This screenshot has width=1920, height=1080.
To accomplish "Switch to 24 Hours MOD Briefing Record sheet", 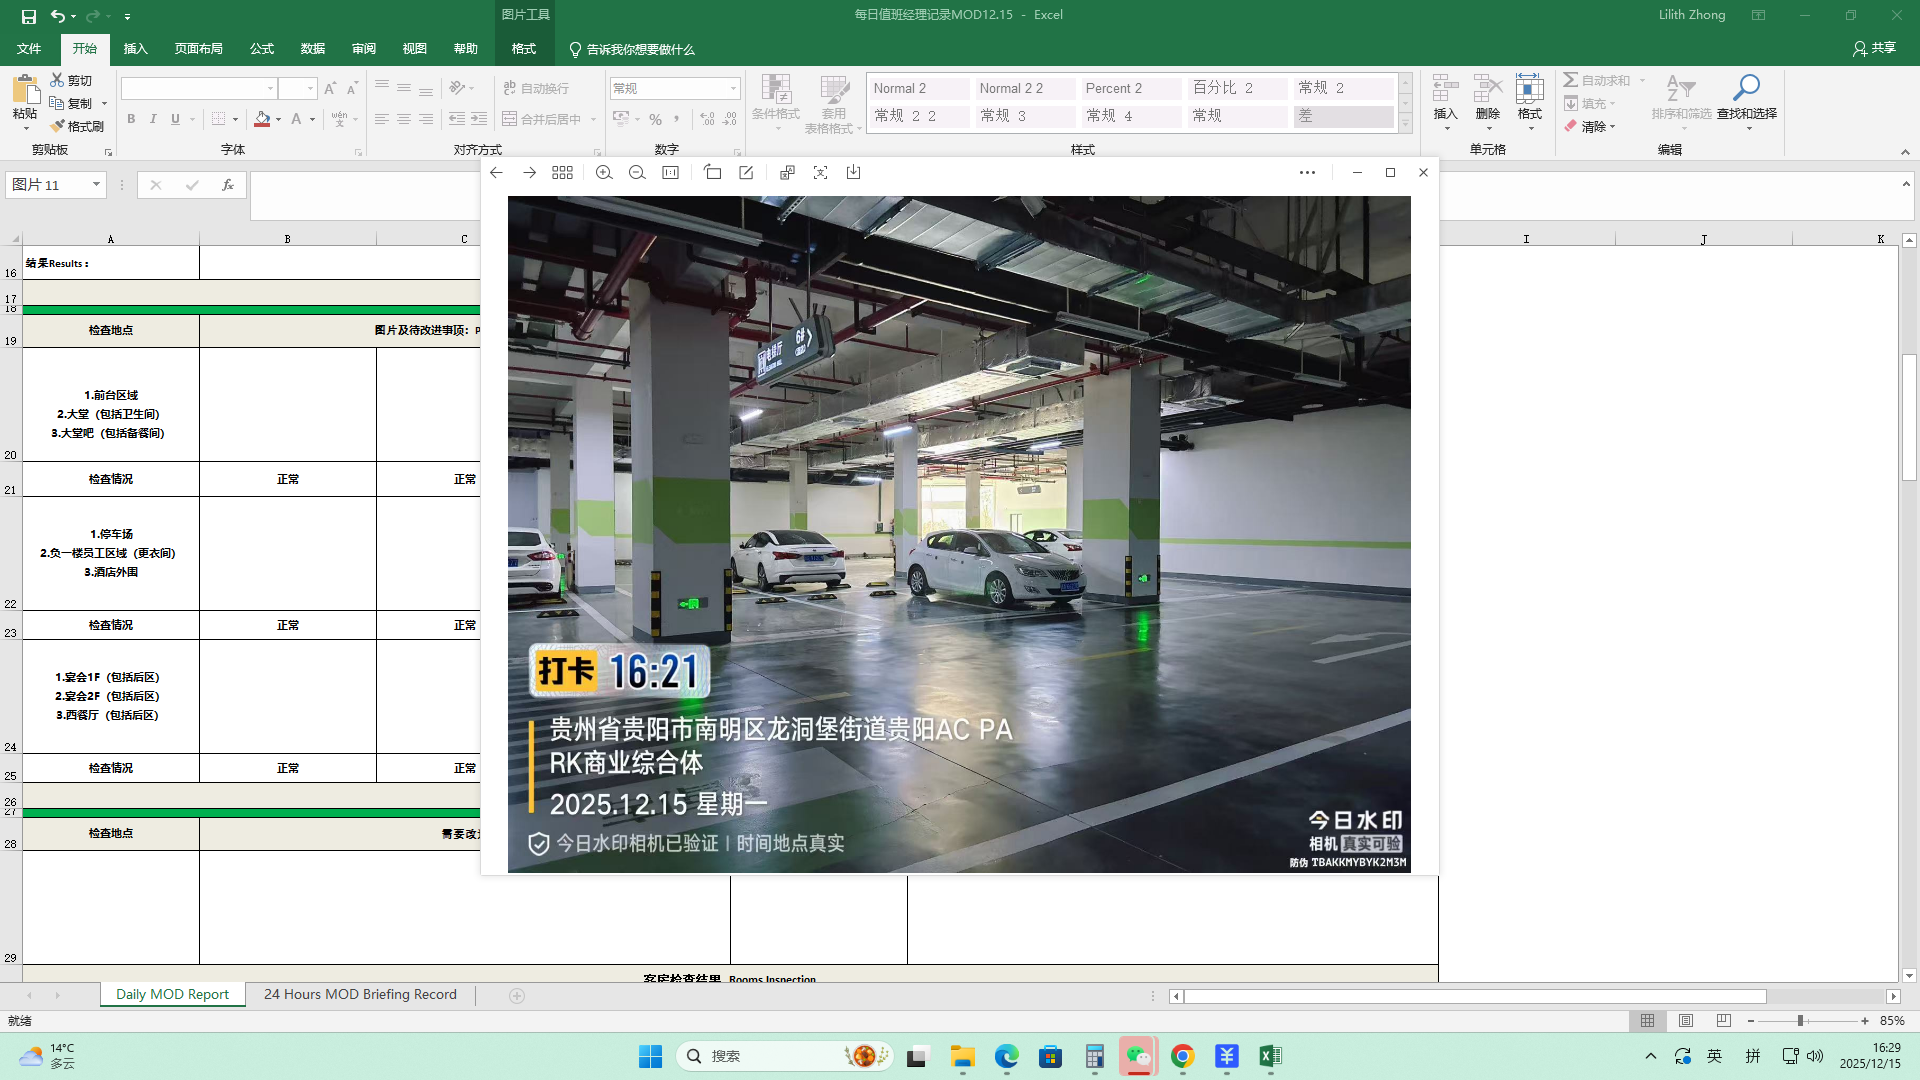I will tap(360, 995).
